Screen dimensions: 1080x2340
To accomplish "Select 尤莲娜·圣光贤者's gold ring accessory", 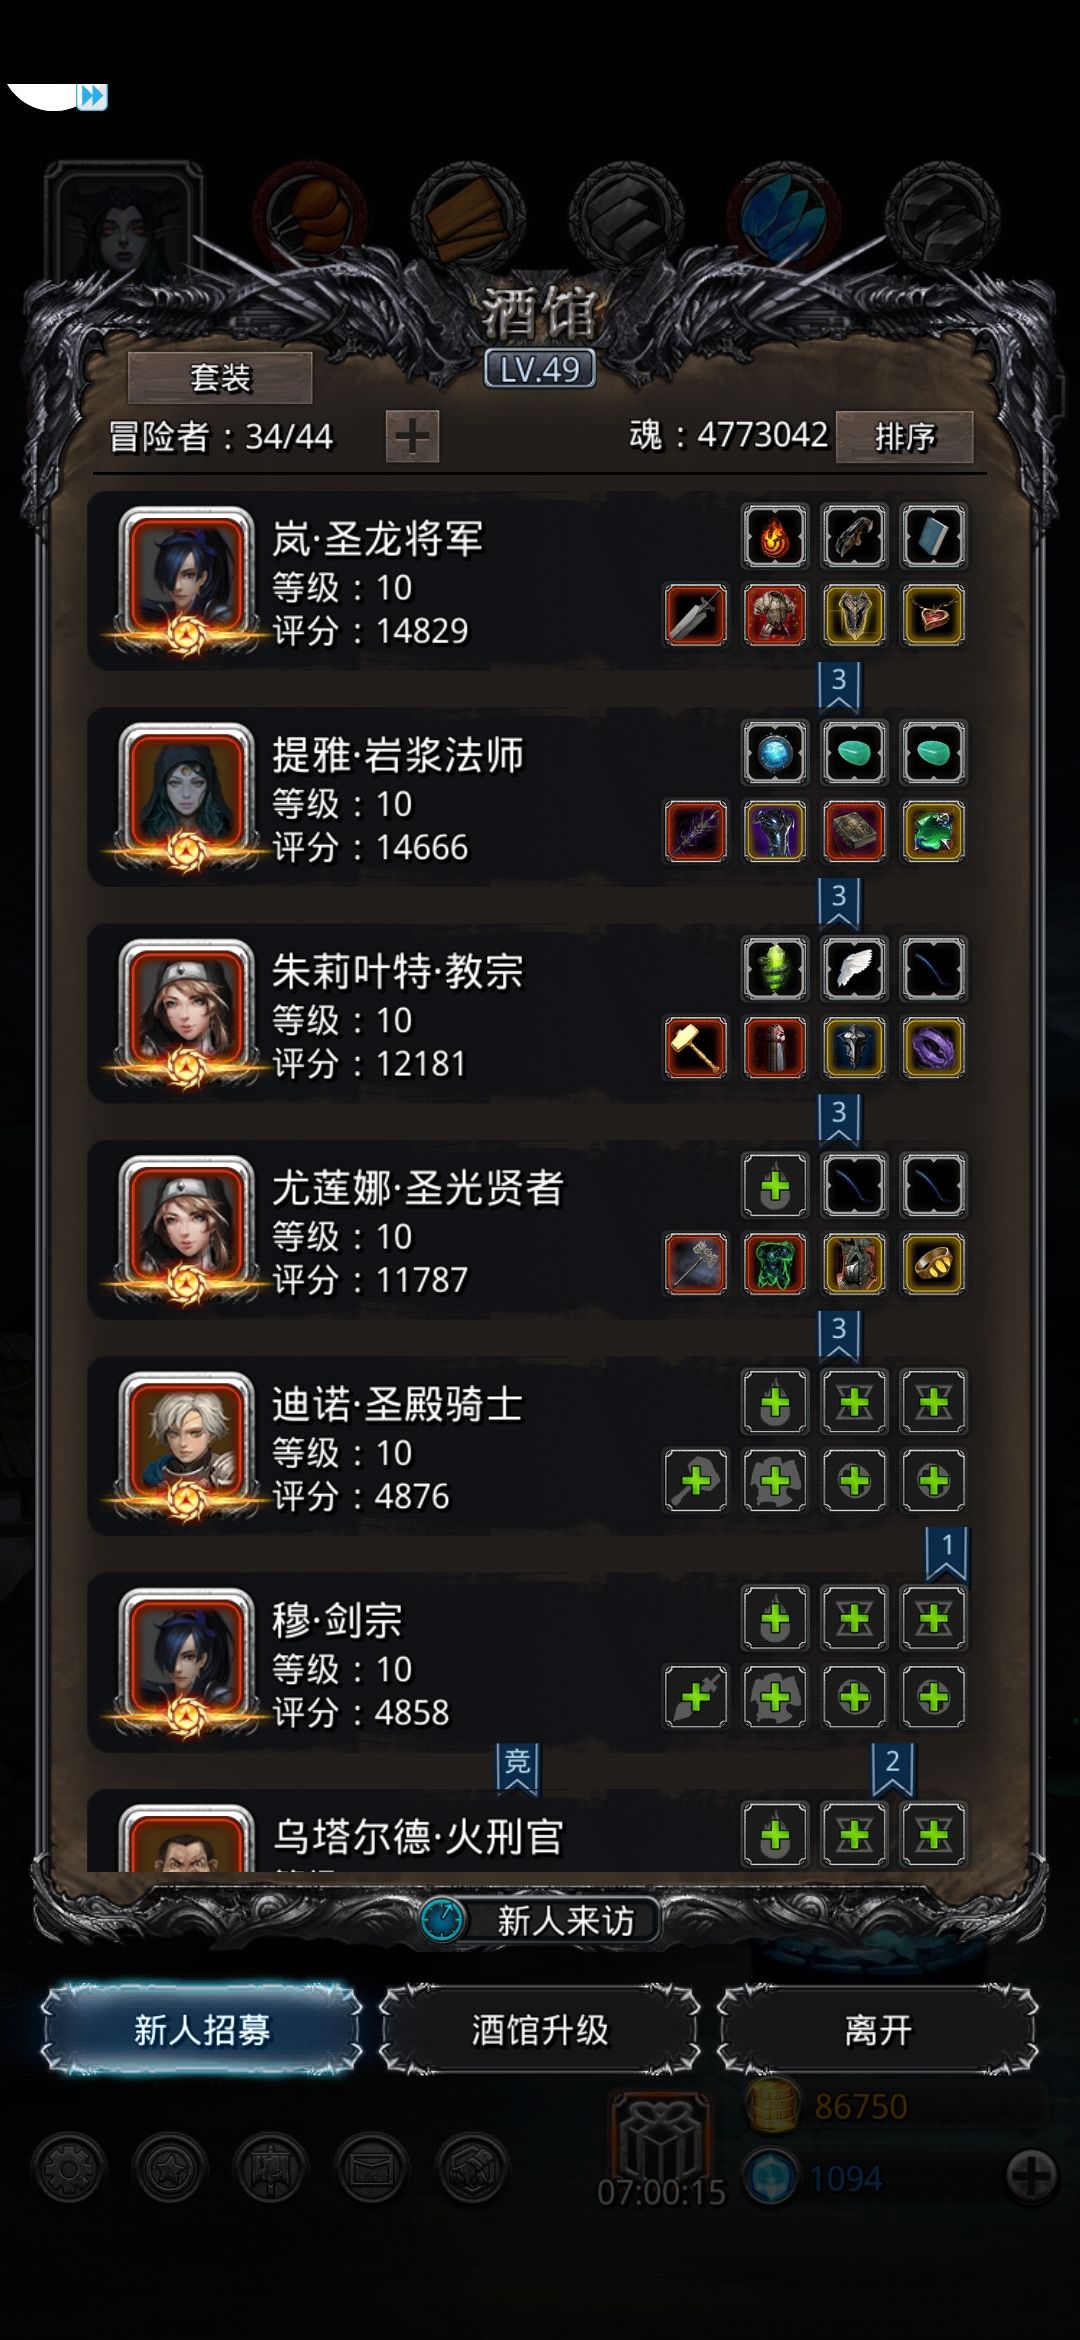I will [933, 1264].
